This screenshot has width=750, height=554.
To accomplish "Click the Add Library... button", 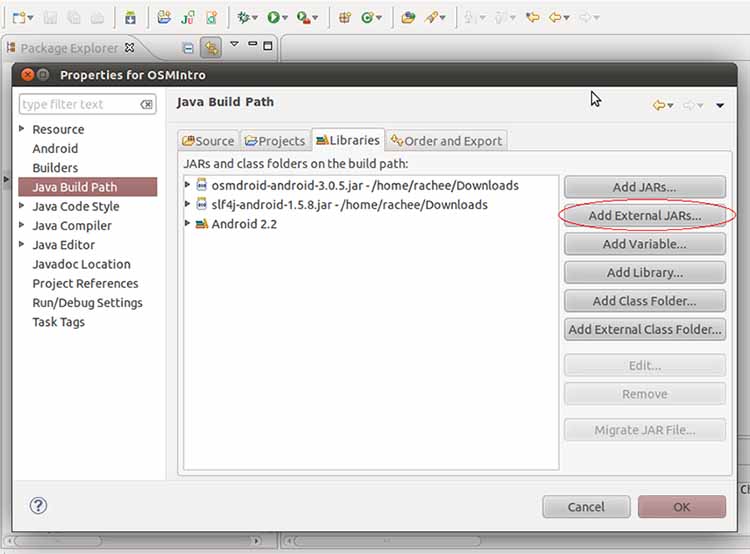I will [645, 273].
